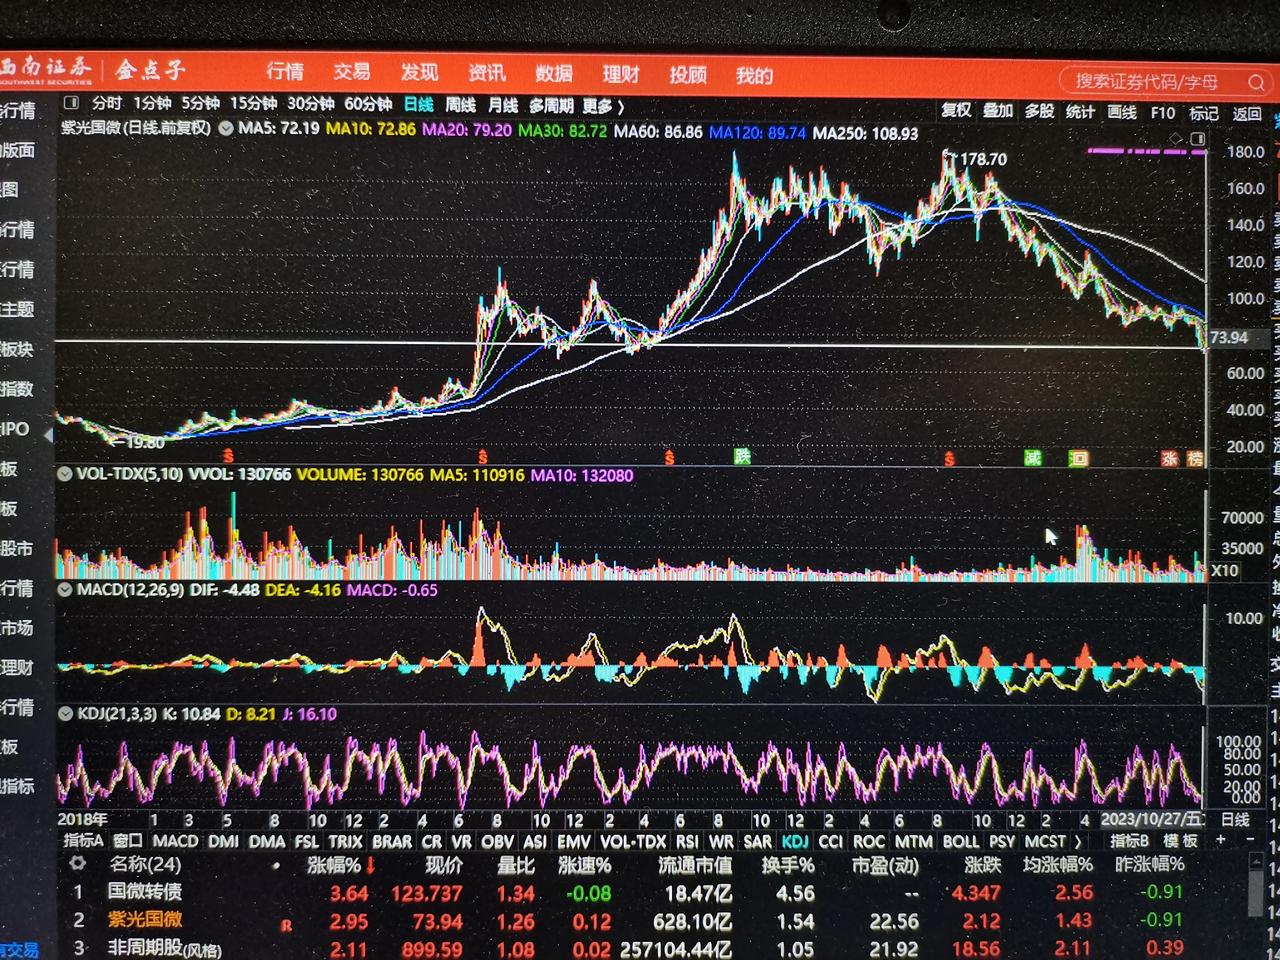
Task: Switch to 60分钟 chart period
Action: click(368, 104)
